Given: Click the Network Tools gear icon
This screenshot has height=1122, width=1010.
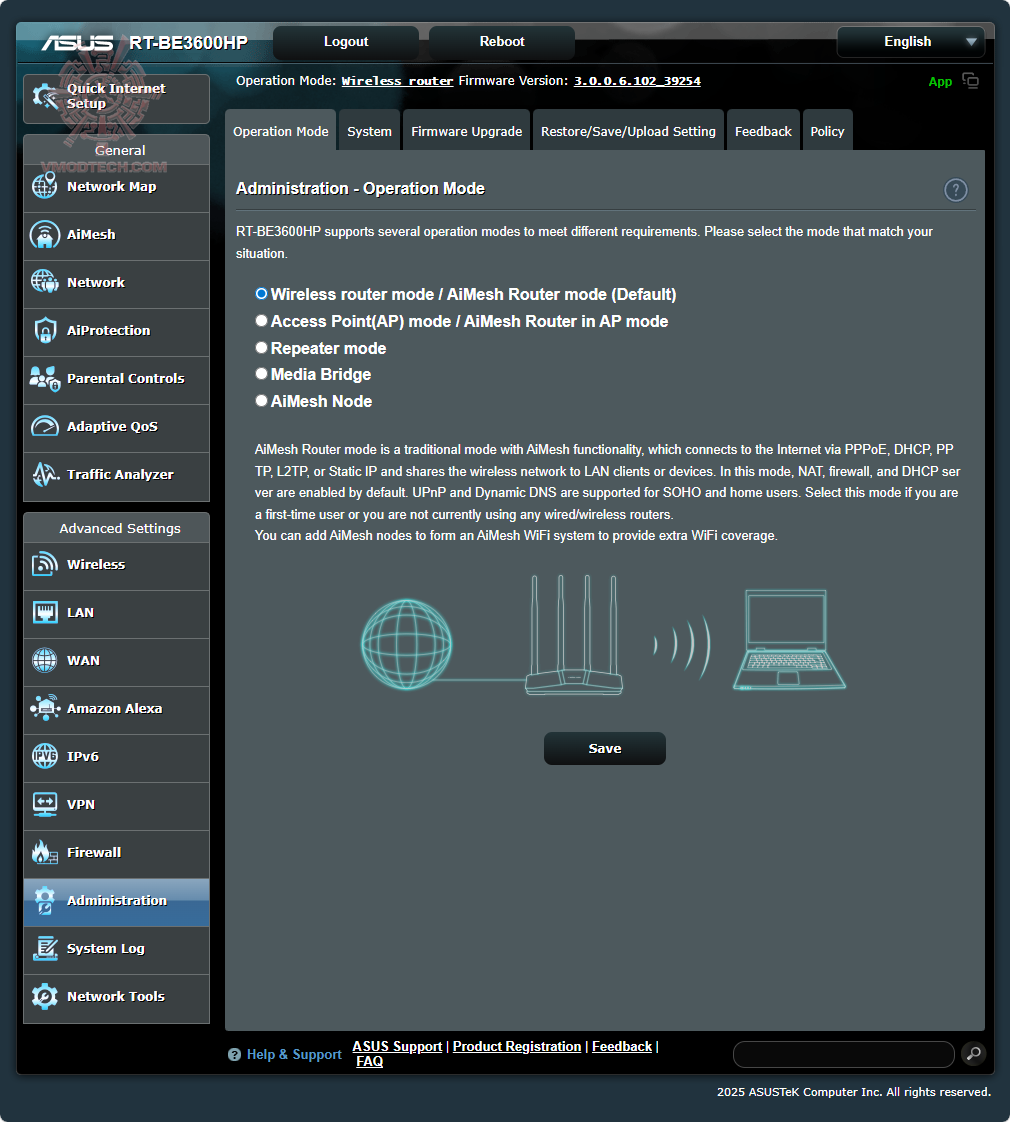Looking at the screenshot, I should pos(44,995).
